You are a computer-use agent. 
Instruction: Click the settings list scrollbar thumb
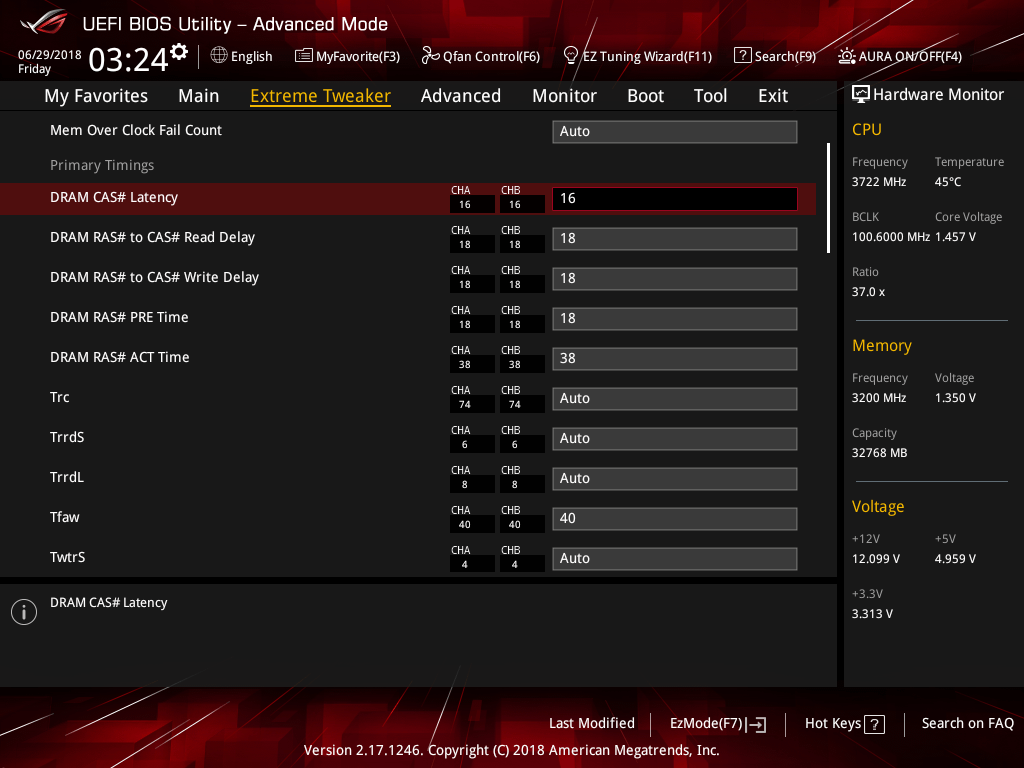(828, 198)
